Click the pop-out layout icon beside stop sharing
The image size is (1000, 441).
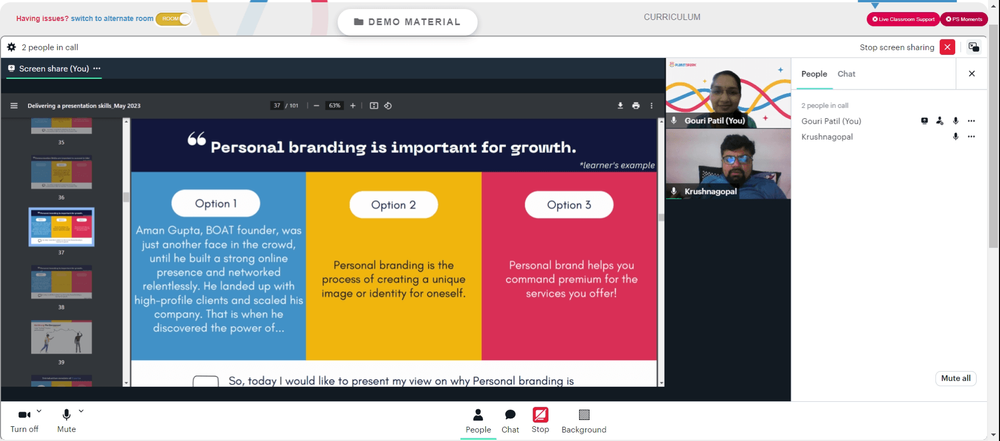pos(974,47)
